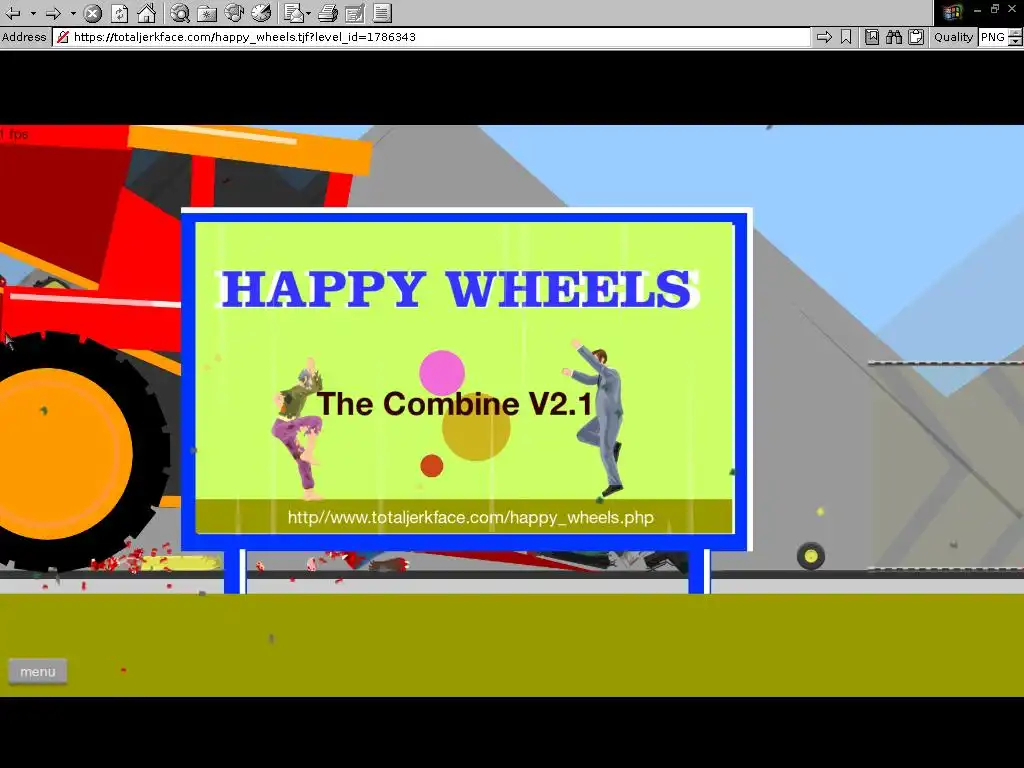Screen dimensions: 1024x768
Task: Click the old man in purple pants
Action: click(x=298, y=428)
